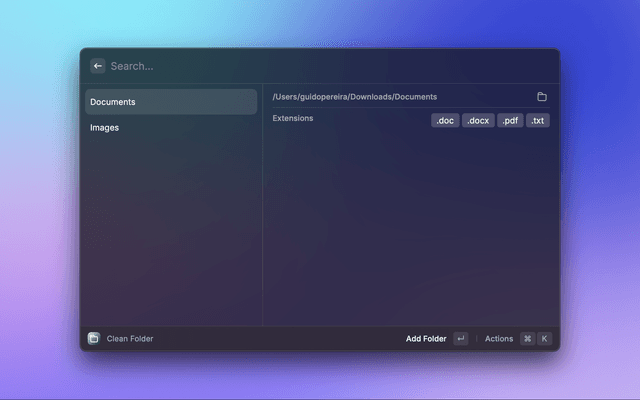Select the Documents folder entry
The width and height of the screenshot is (640, 400).
170,102
